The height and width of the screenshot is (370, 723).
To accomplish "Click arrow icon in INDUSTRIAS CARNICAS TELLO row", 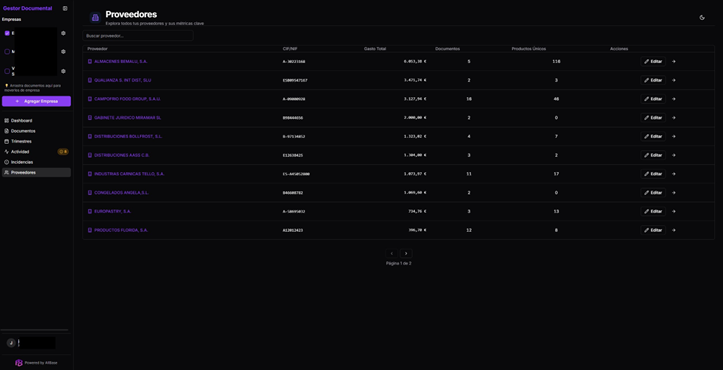I will [674, 174].
